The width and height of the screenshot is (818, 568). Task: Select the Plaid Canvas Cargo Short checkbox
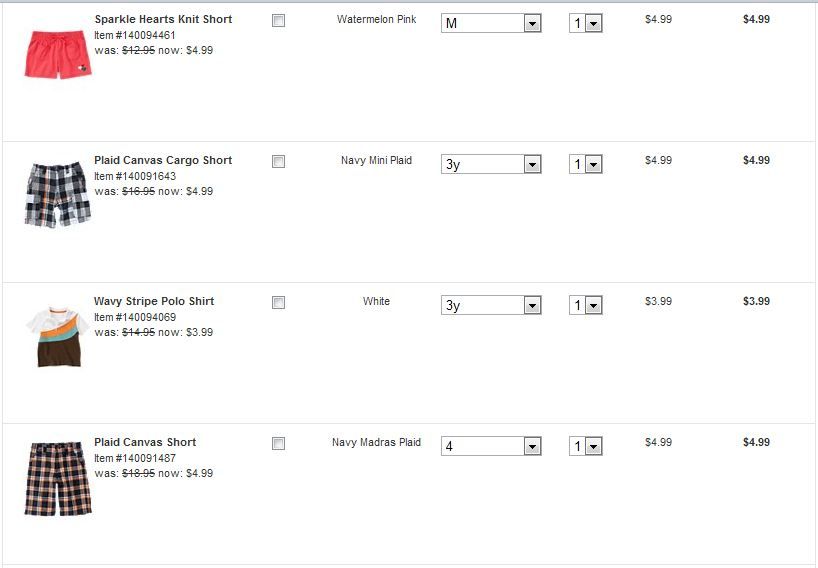click(x=278, y=161)
